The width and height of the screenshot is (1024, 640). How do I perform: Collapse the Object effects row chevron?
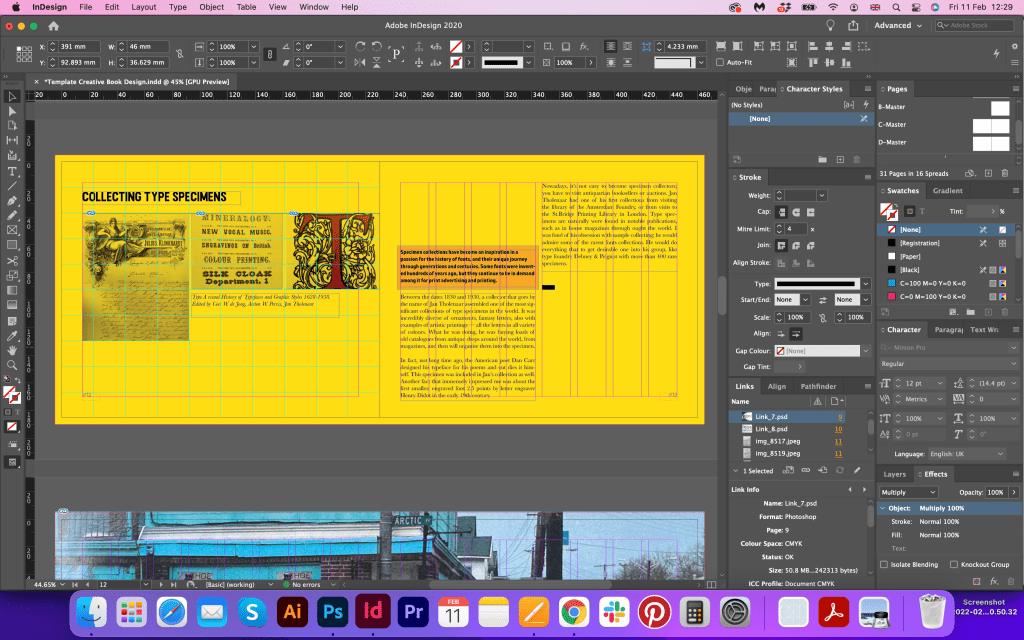coord(882,509)
